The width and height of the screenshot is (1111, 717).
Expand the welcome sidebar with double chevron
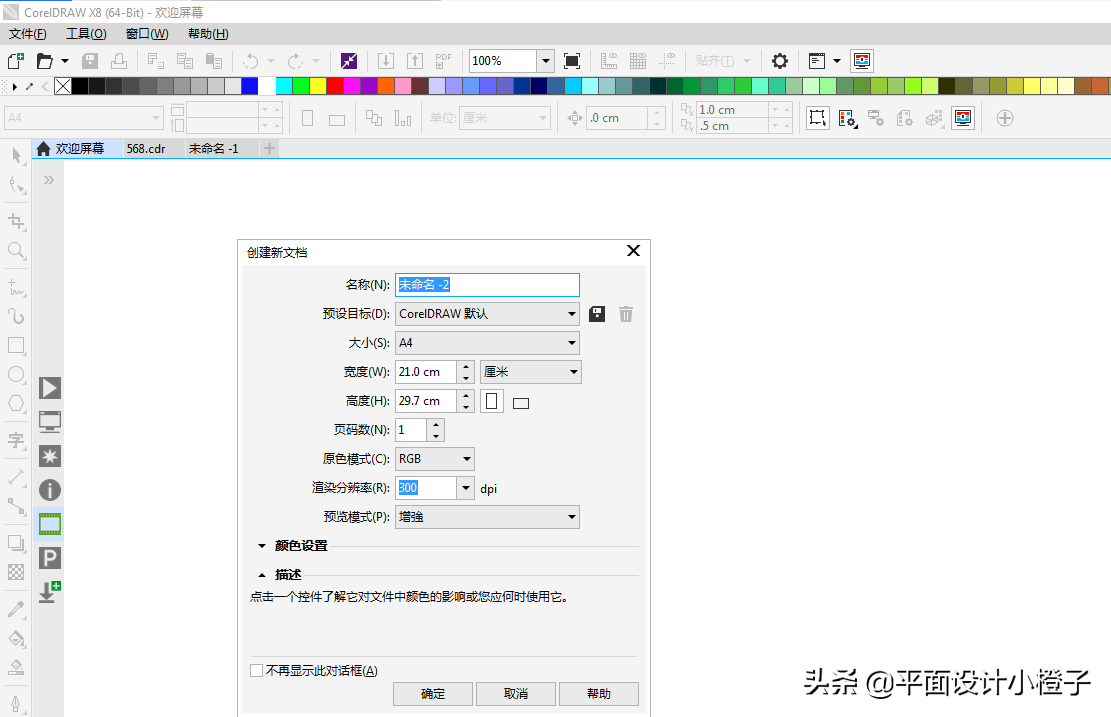coord(49,180)
